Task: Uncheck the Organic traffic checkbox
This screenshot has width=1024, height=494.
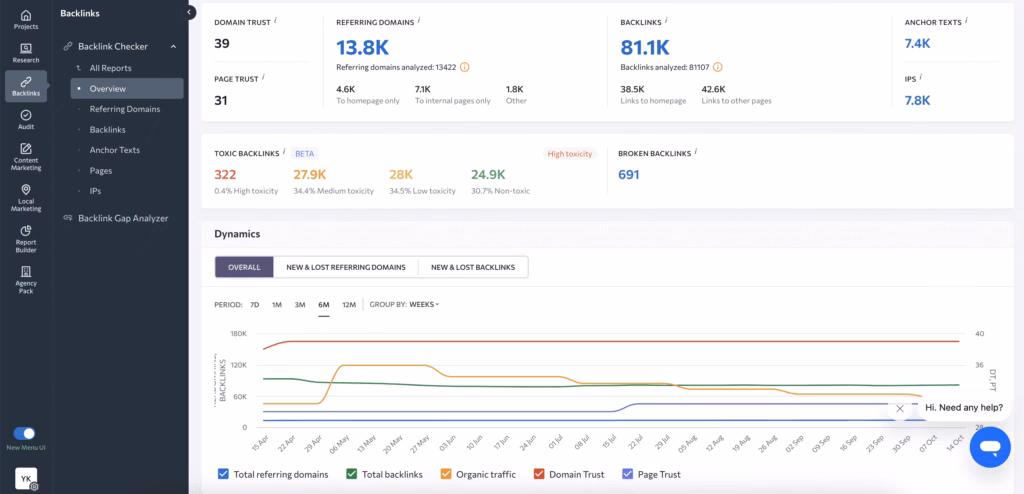Action: pyautogui.click(x=445, y=474)
